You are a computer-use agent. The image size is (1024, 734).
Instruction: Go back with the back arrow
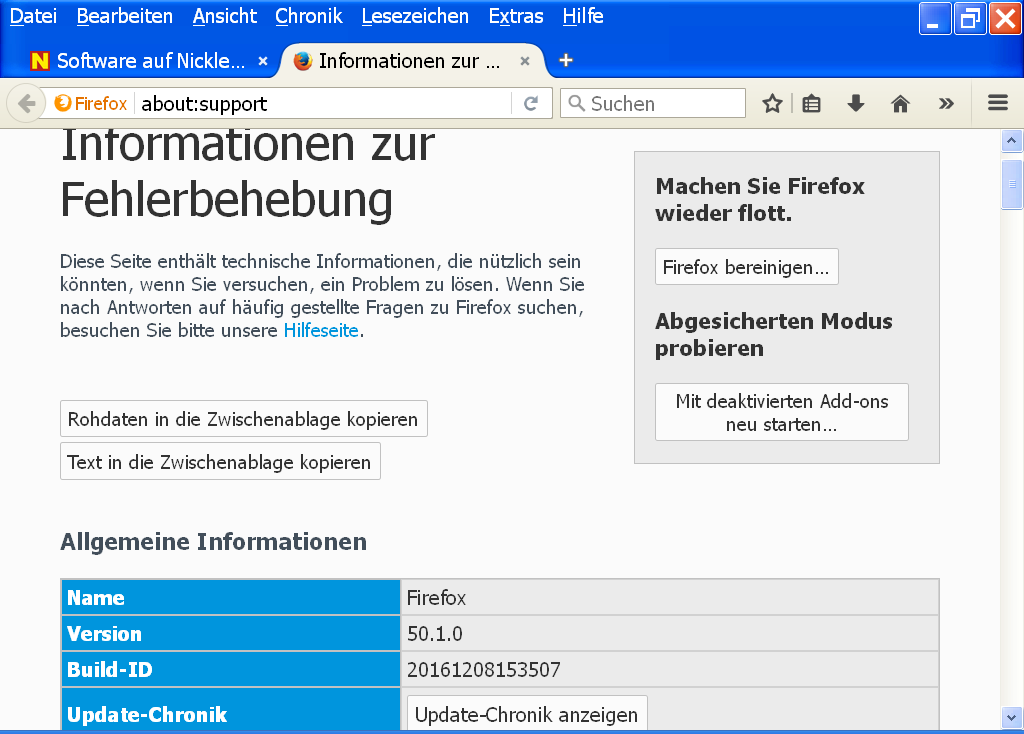point(27,103)
